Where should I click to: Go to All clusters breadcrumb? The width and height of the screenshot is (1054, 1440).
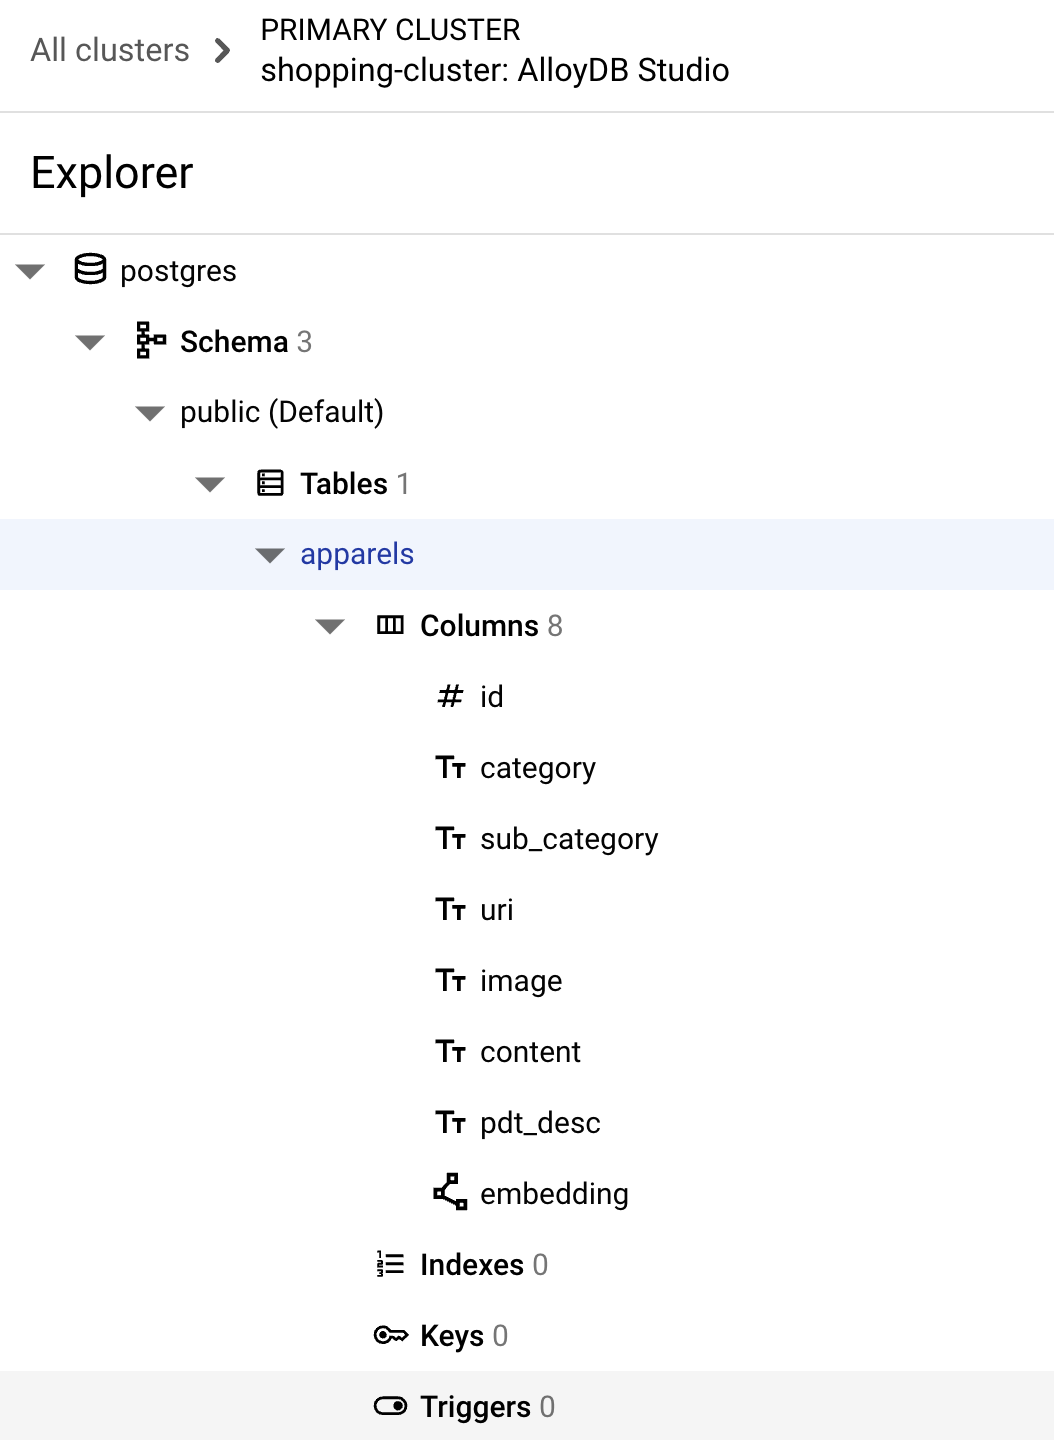[x=110, y=50]
